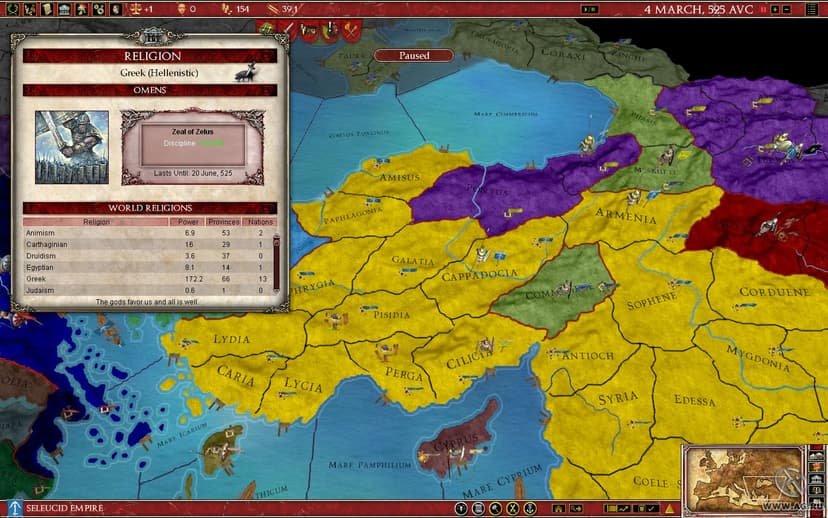Open the chart graph icon in bottom bar
The height and width of the screenshot is (518, 828).
[625, 508]
